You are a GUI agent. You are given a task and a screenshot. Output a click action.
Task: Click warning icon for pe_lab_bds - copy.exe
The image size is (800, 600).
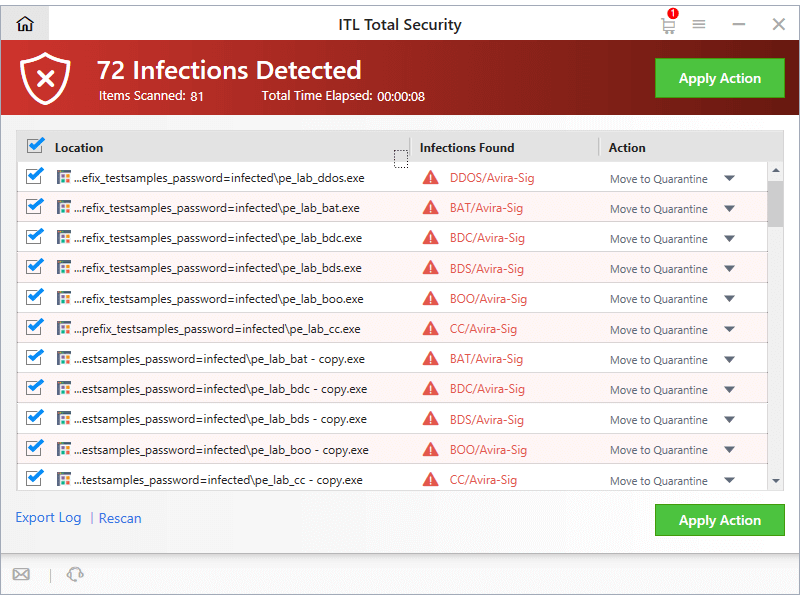431,419
